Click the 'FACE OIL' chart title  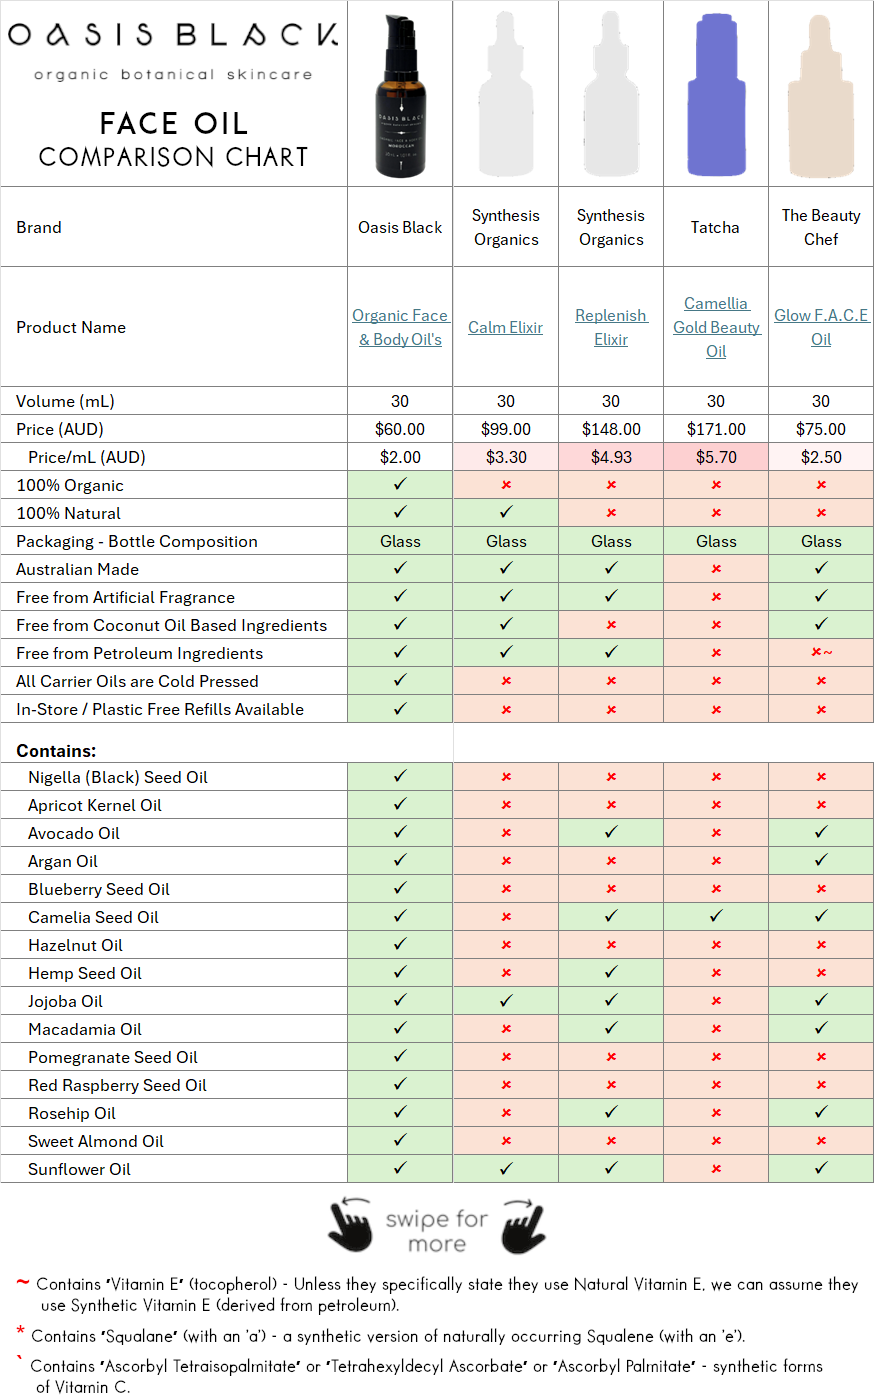click(x=173, y=123)
